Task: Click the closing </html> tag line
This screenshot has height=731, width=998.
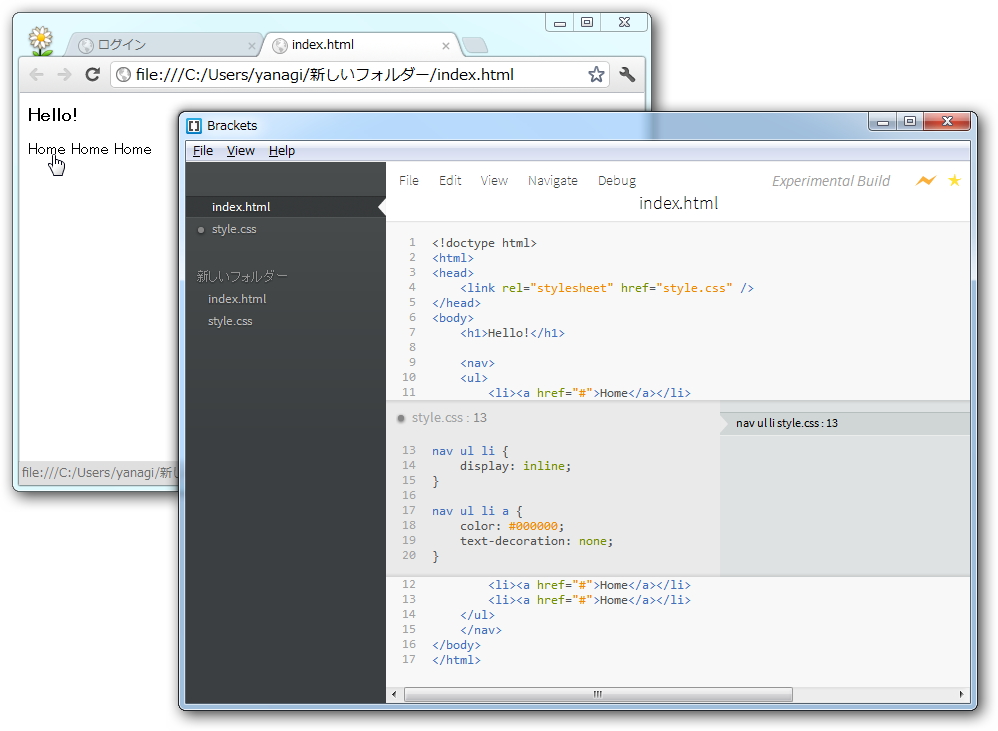Action: click(456, 660)
